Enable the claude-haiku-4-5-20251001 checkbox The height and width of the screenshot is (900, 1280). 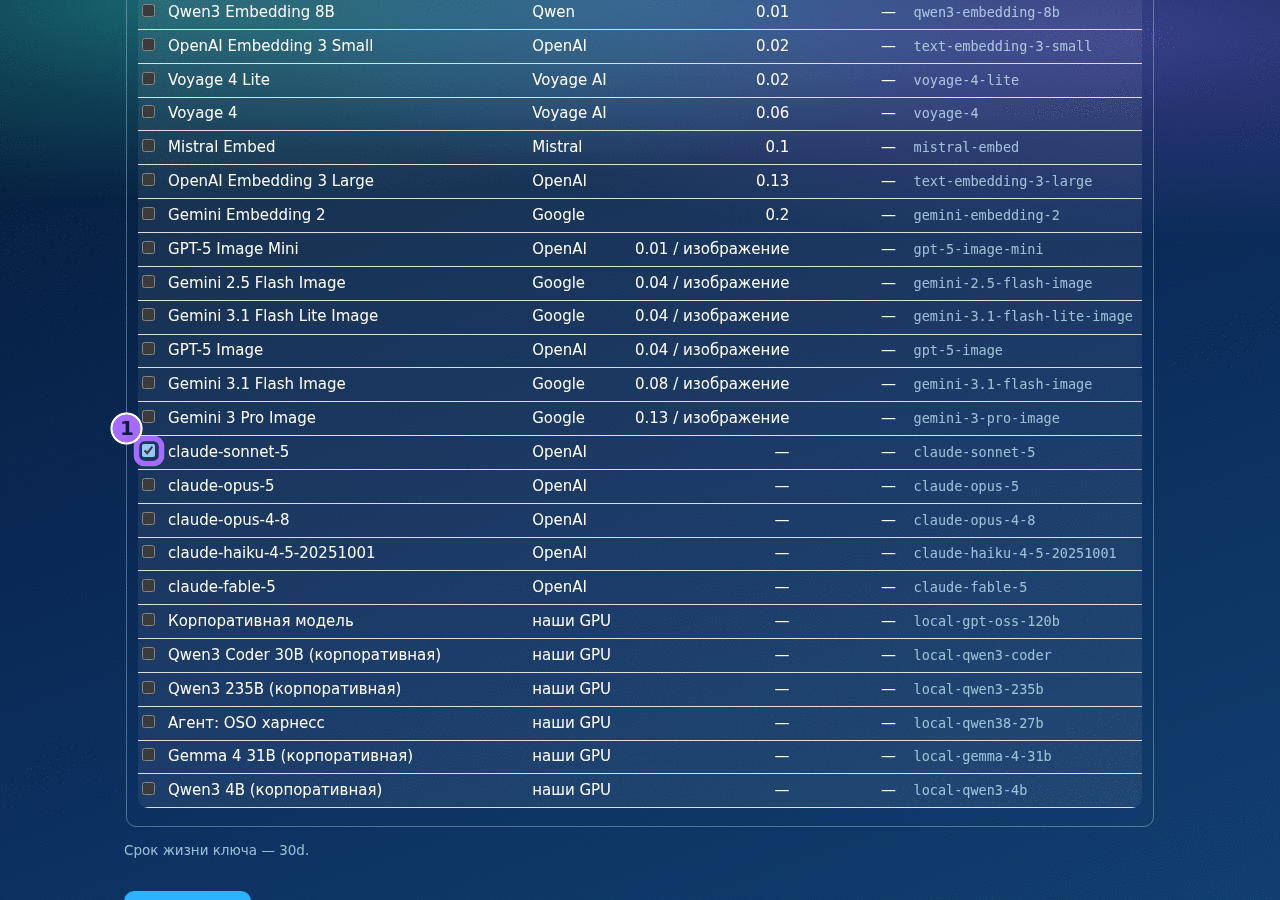coord(149,552)
